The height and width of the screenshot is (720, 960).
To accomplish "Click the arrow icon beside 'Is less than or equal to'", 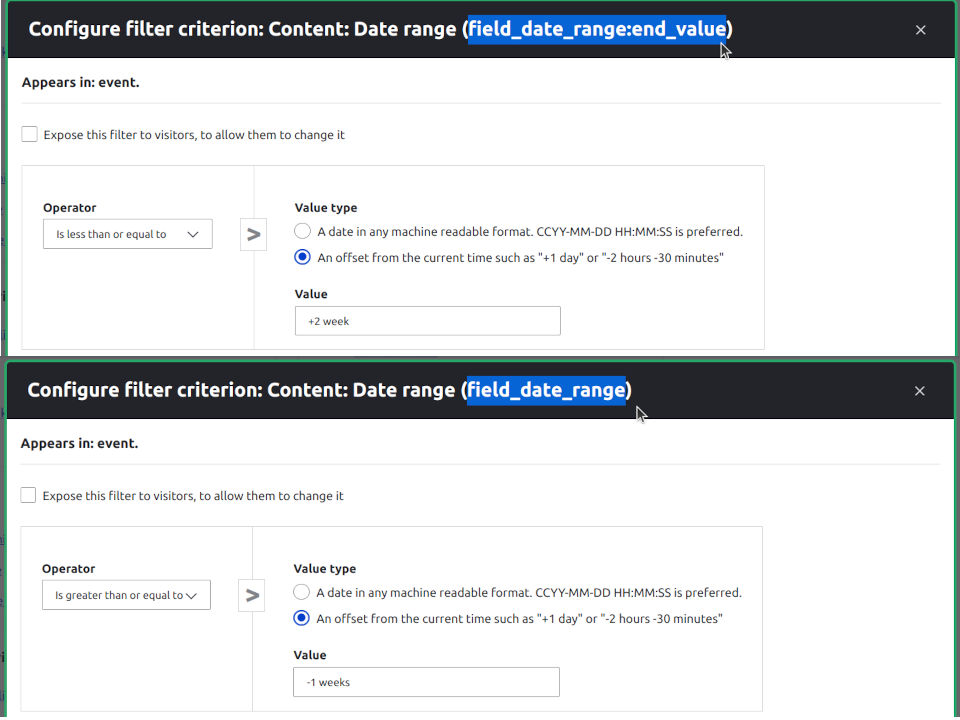I will (x=253, y=234).
